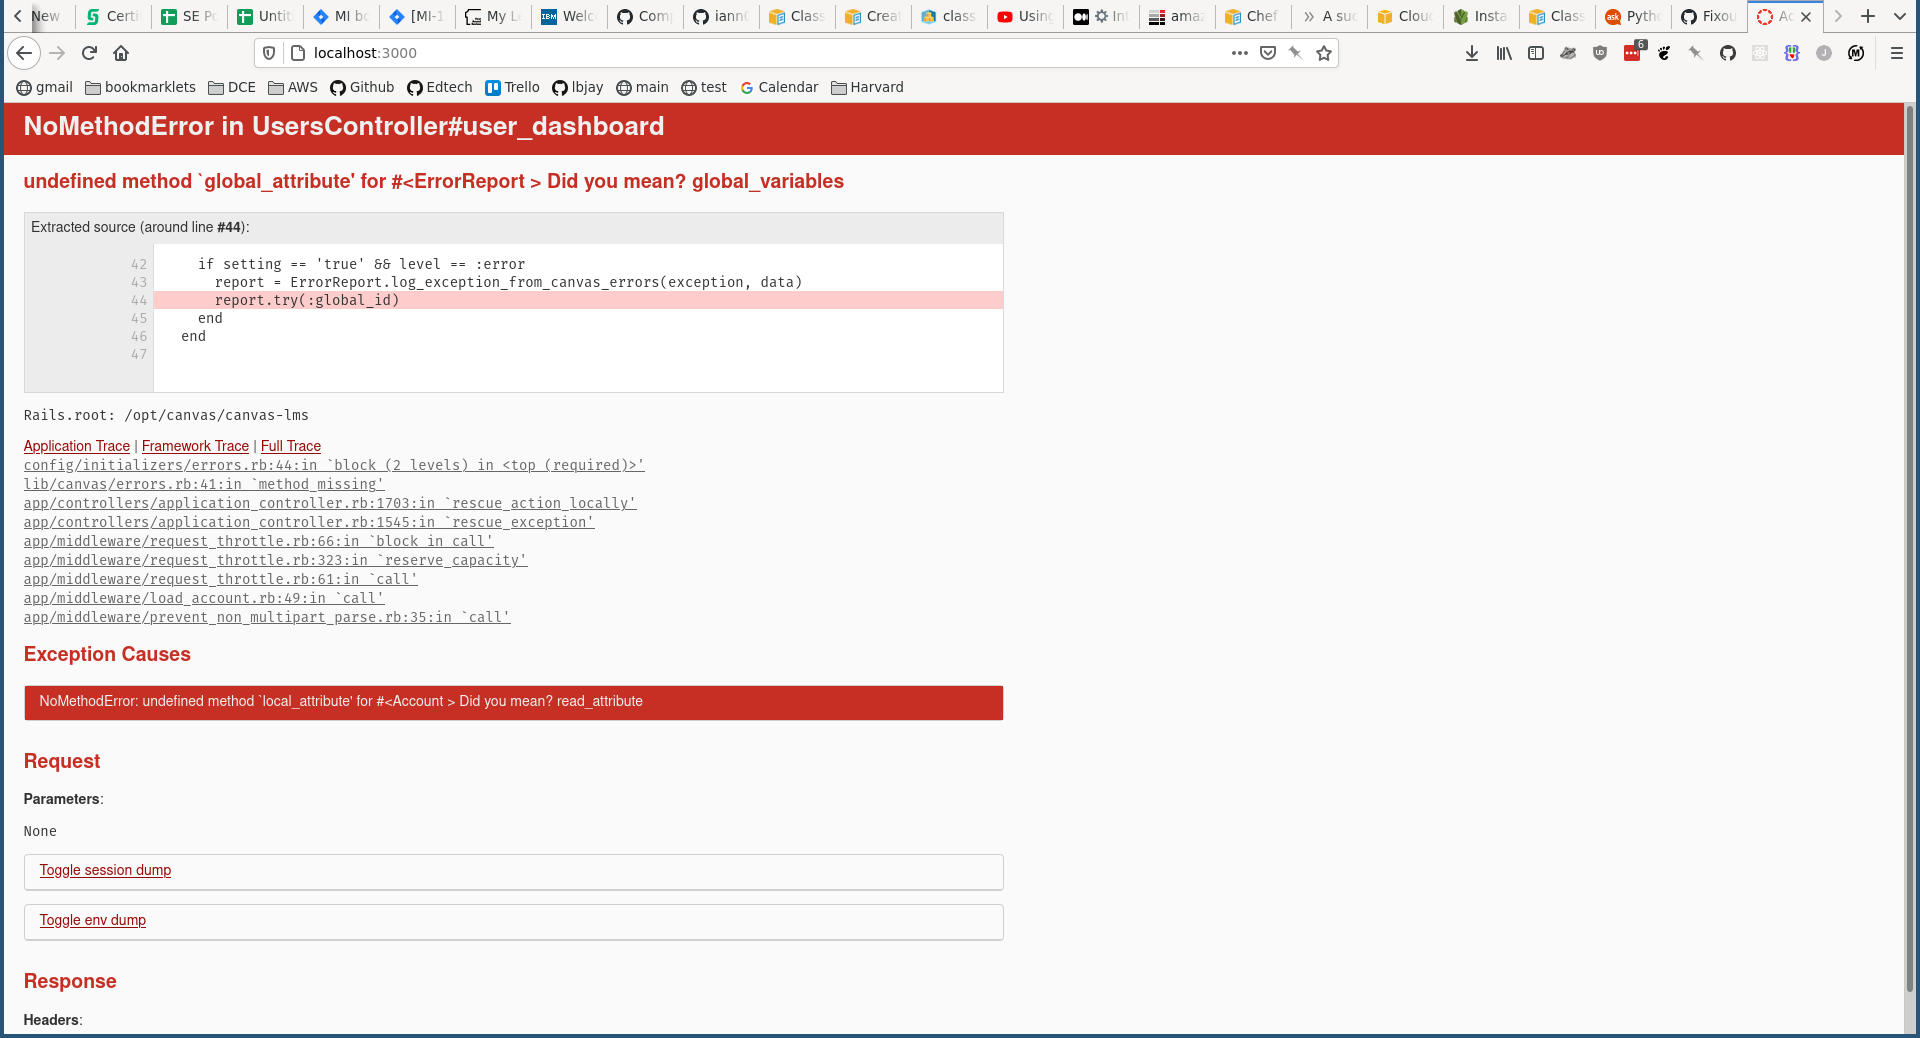Open the Calendar bookmark
The width and height of the screenshot is (1920, 1038).
[779, 87]
